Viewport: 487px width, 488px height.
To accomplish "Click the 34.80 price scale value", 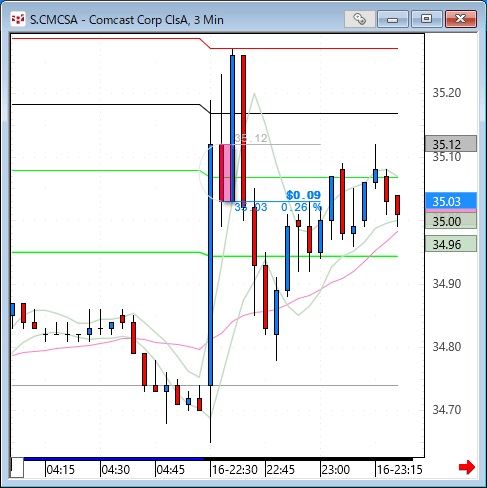I will pos(447,347).
